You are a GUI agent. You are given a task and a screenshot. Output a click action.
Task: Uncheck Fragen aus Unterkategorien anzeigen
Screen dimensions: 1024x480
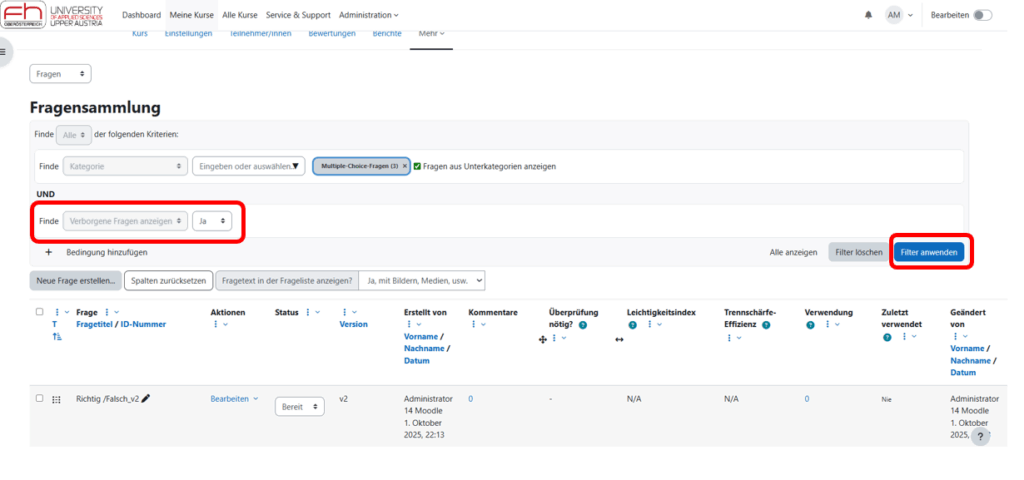[x=418, y=166]
